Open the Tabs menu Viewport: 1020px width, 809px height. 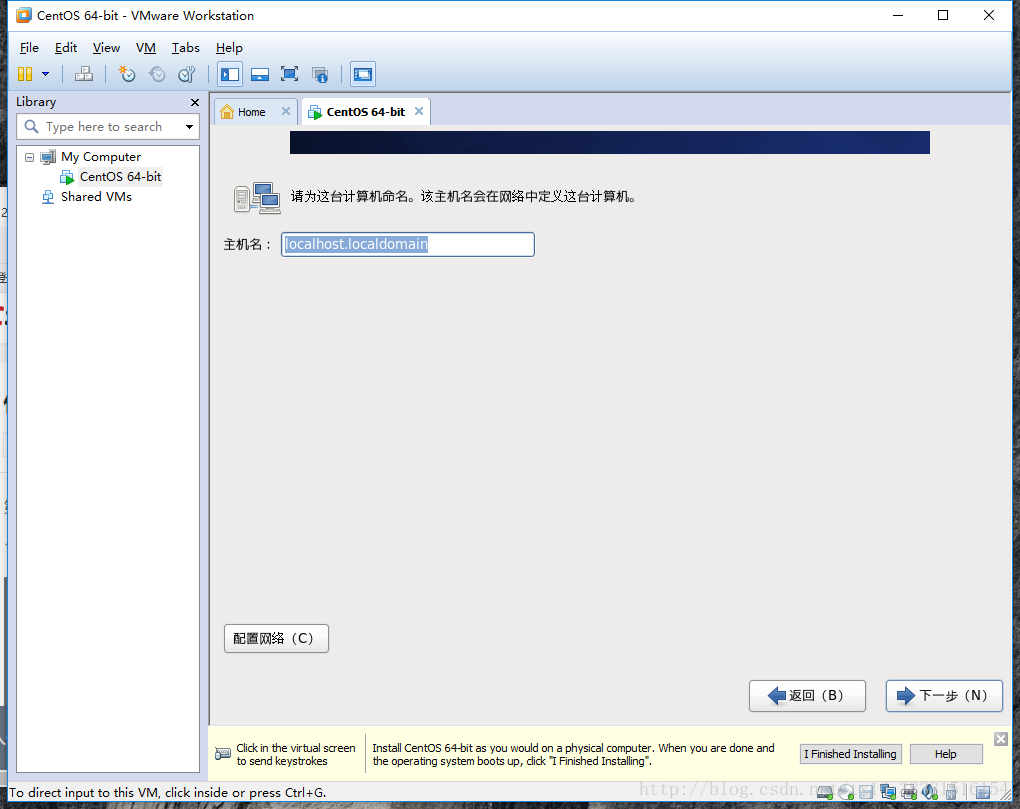(x=185, y=47)
